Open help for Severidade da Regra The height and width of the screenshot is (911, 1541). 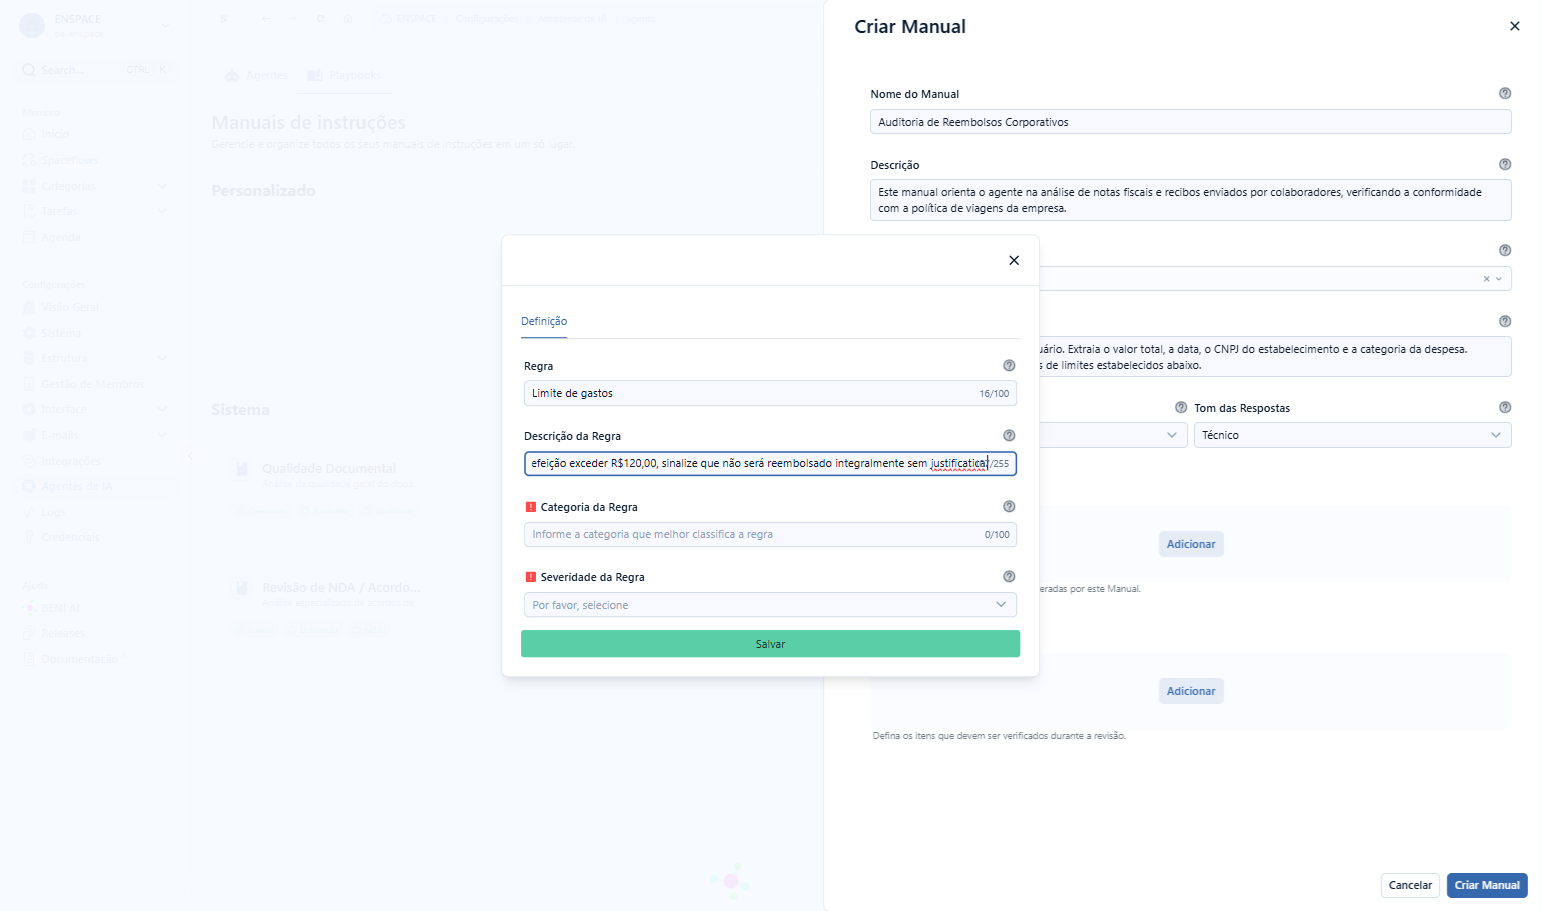click(x=1009, y=577)
